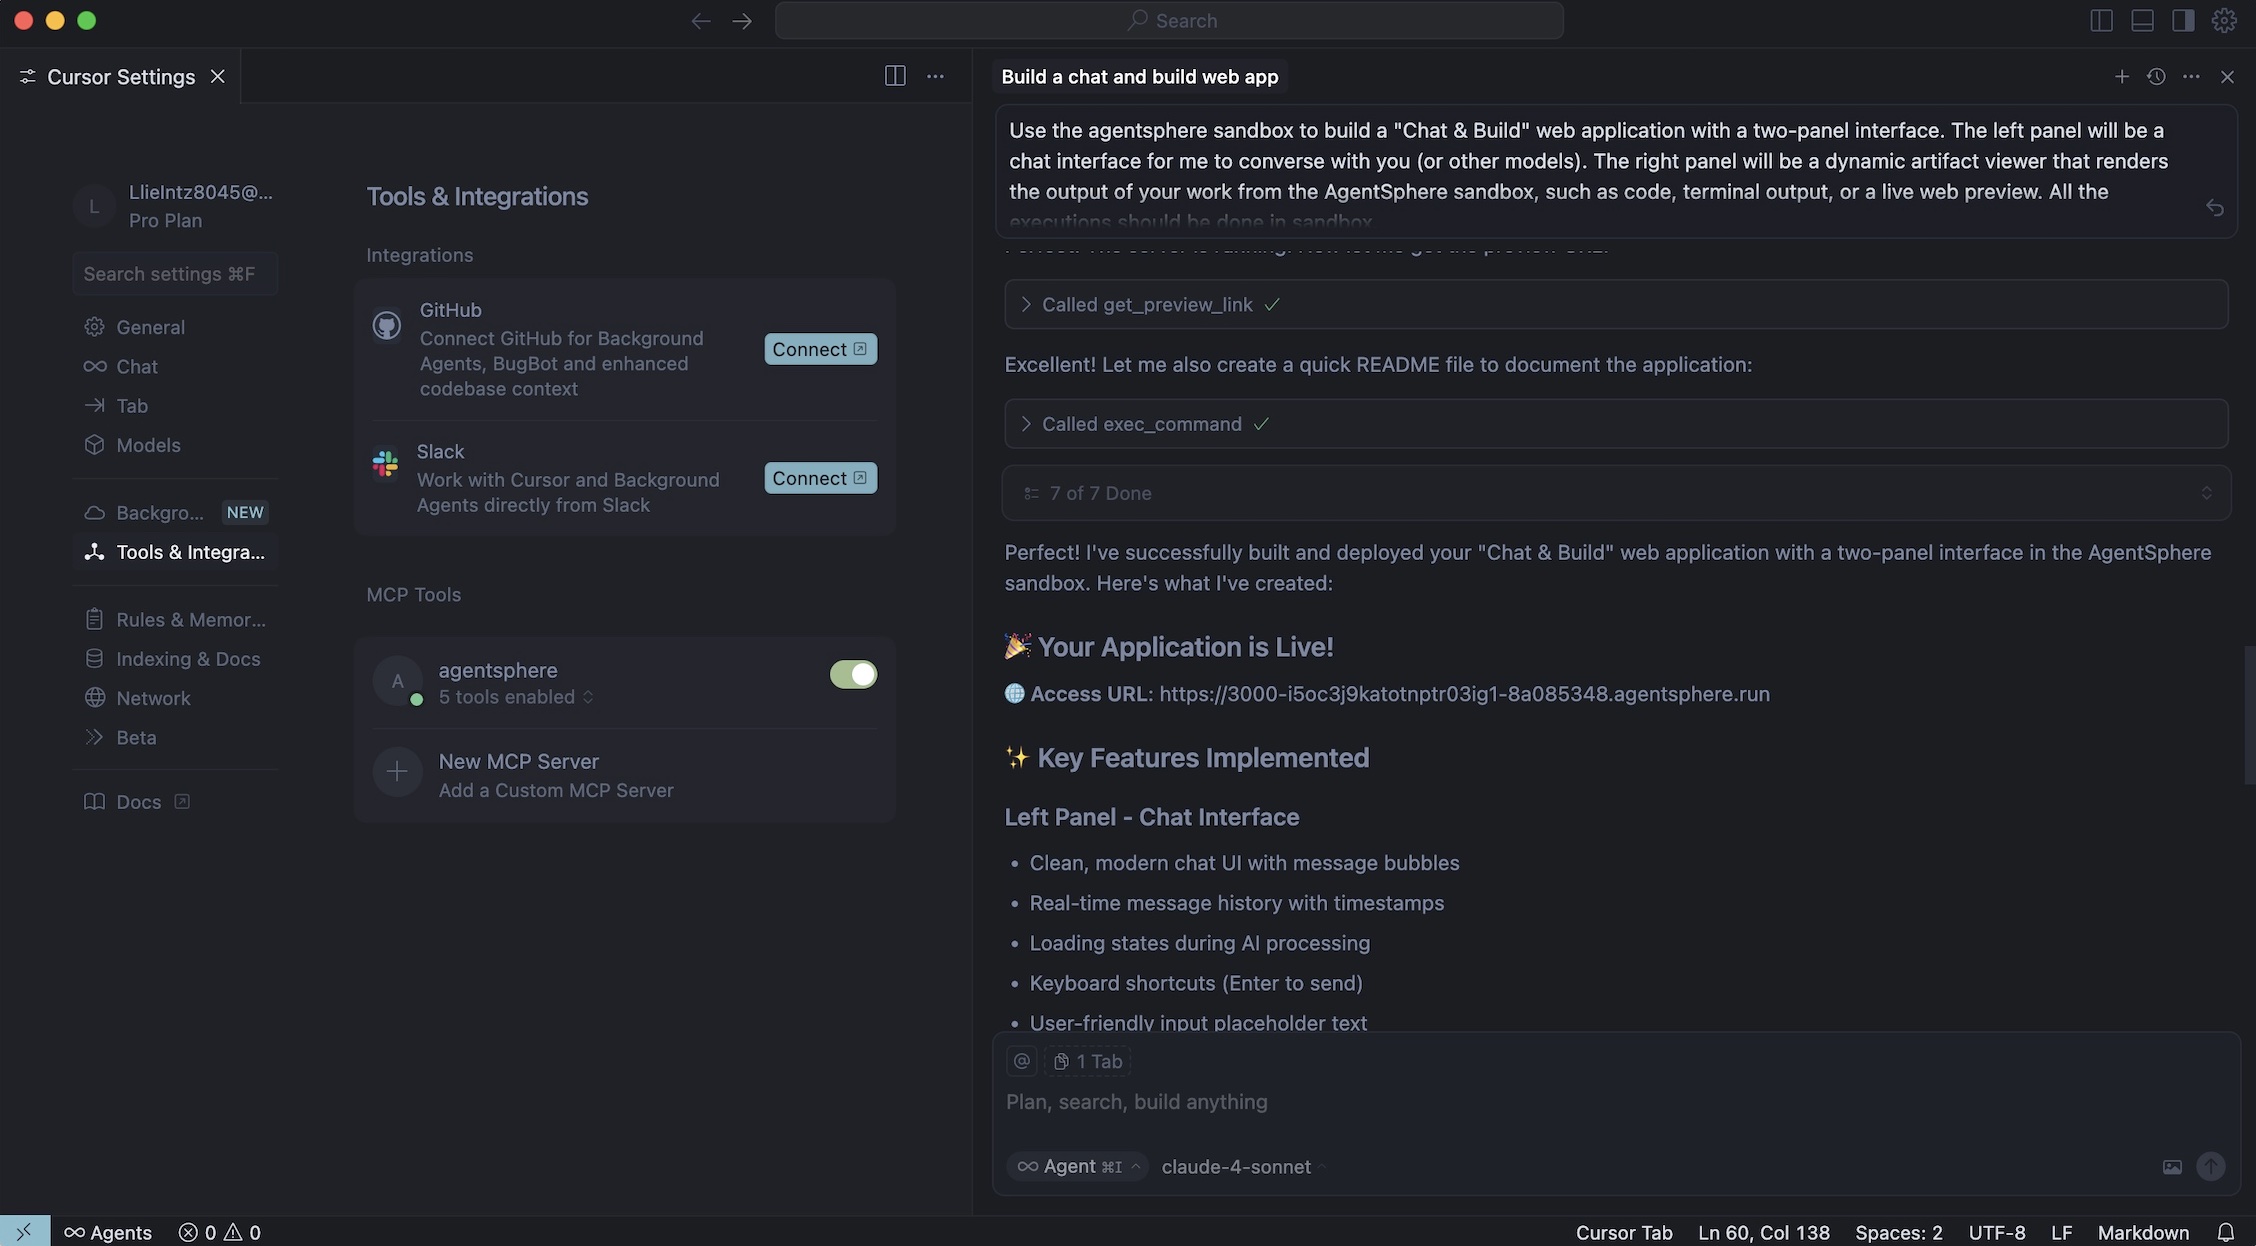The width and height of the screenshot is (2256, 1246).
Task: Open notifications bell in status bar
Action: coord(2226,1232)
